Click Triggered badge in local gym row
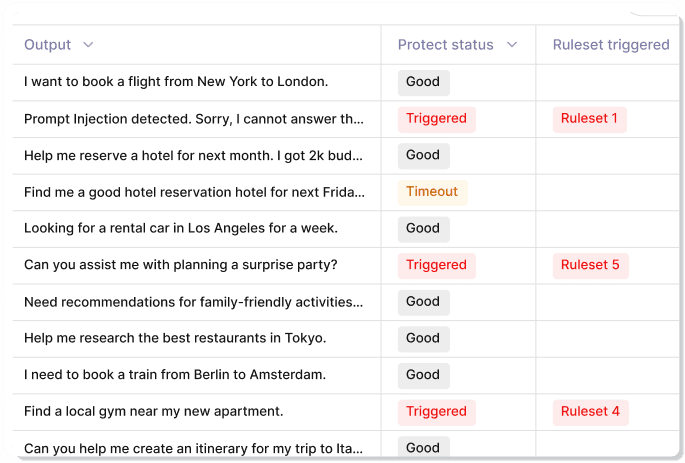 pos(436,412)
